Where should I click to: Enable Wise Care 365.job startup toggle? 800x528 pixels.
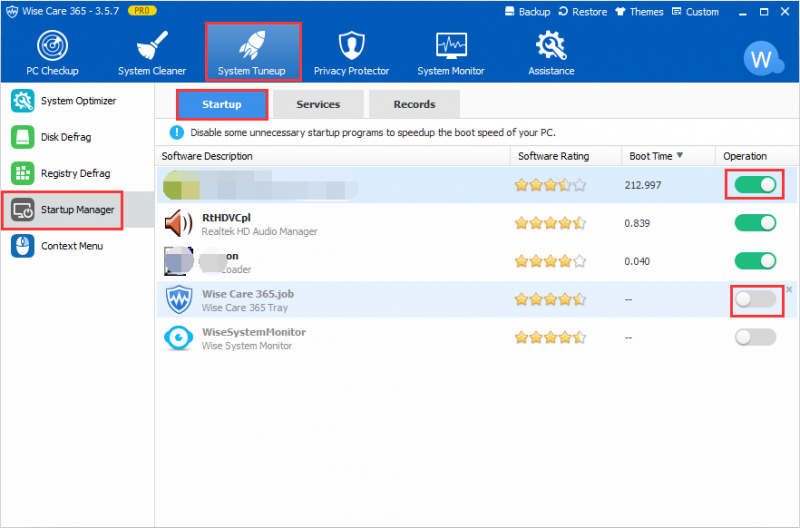point(755,299)
